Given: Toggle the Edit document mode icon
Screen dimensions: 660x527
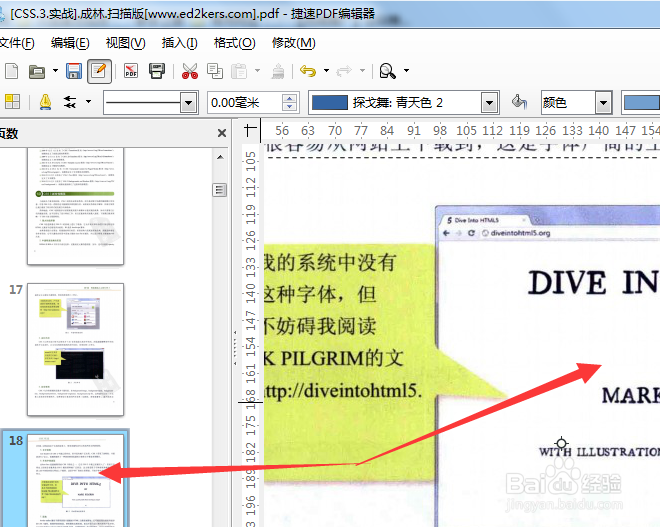Looking at the screenshot, I should click(99, 71).
